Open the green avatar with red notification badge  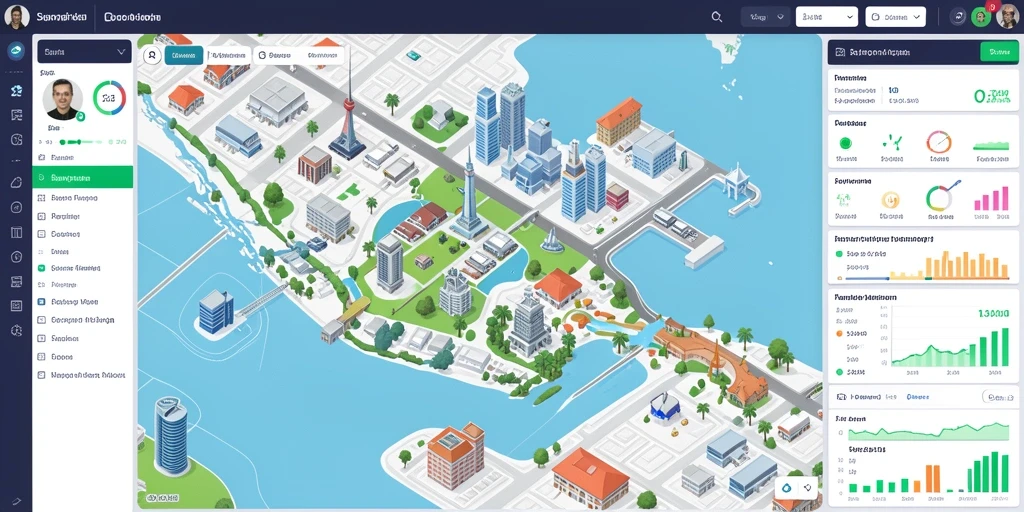point(982,16)
